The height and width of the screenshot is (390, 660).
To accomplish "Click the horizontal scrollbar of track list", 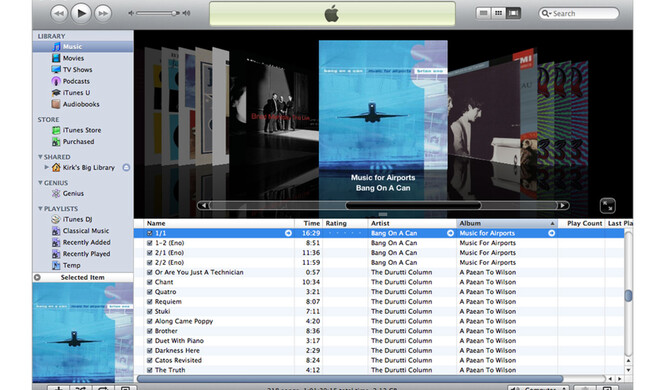I will tap(350, 379).
